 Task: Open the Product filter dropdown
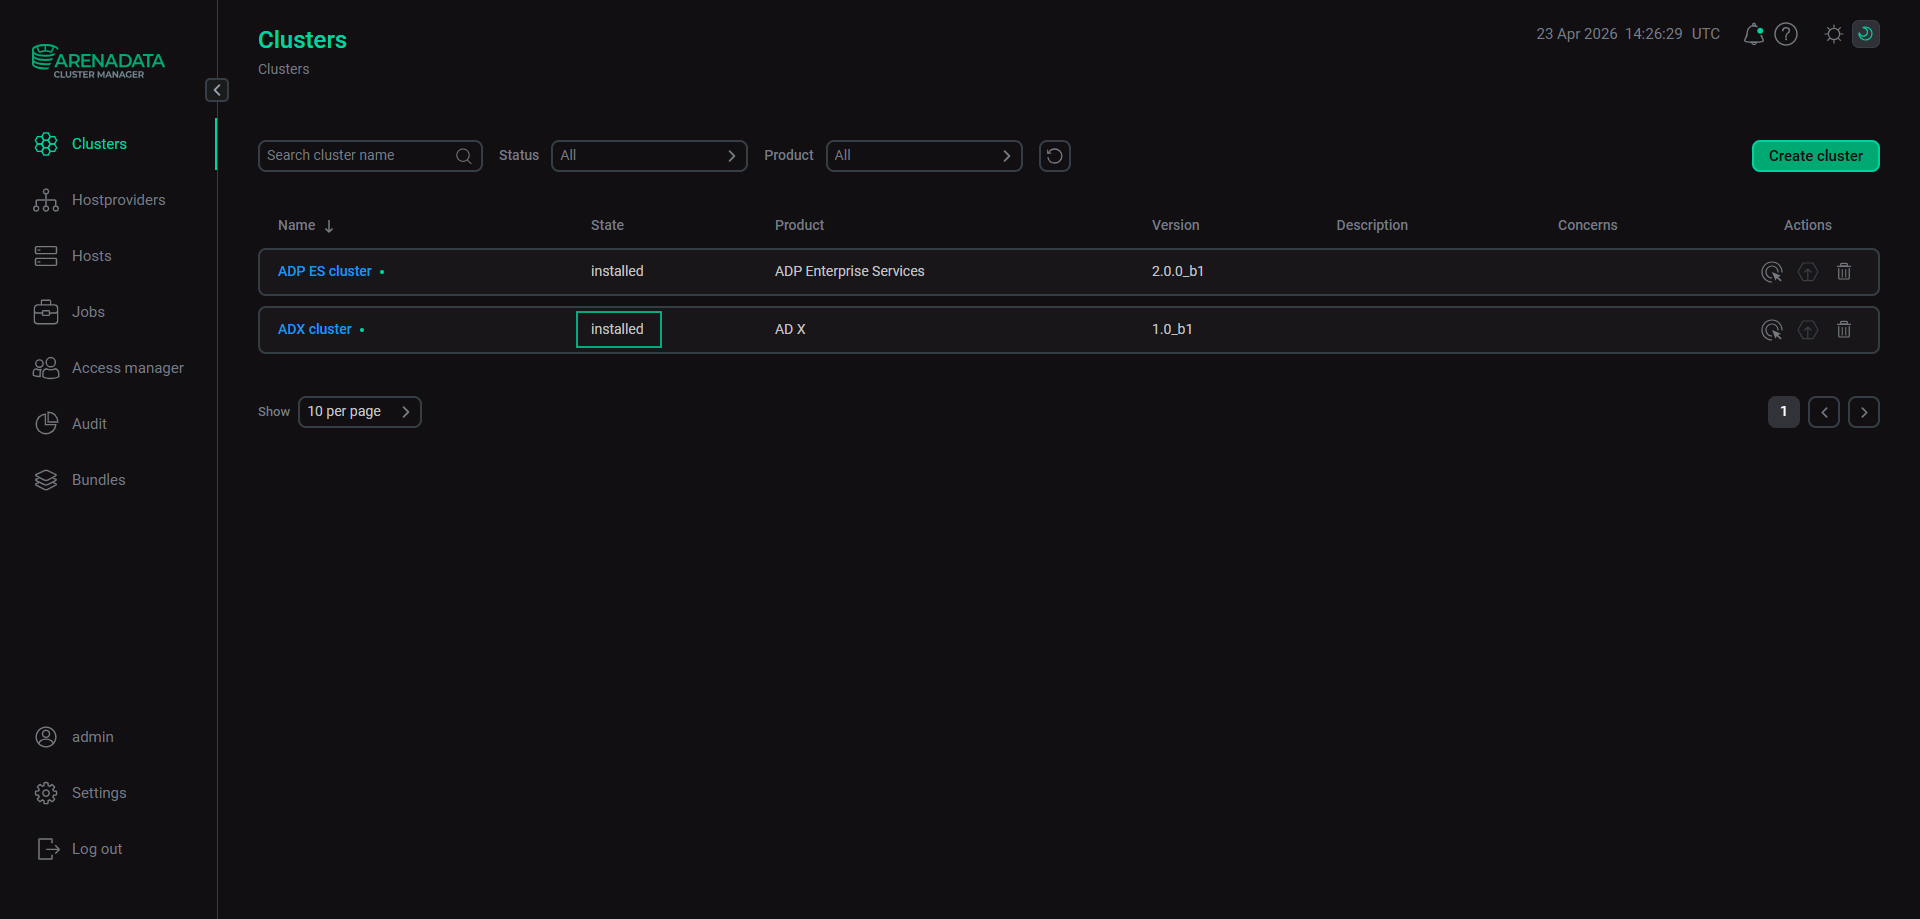(924, 156)
